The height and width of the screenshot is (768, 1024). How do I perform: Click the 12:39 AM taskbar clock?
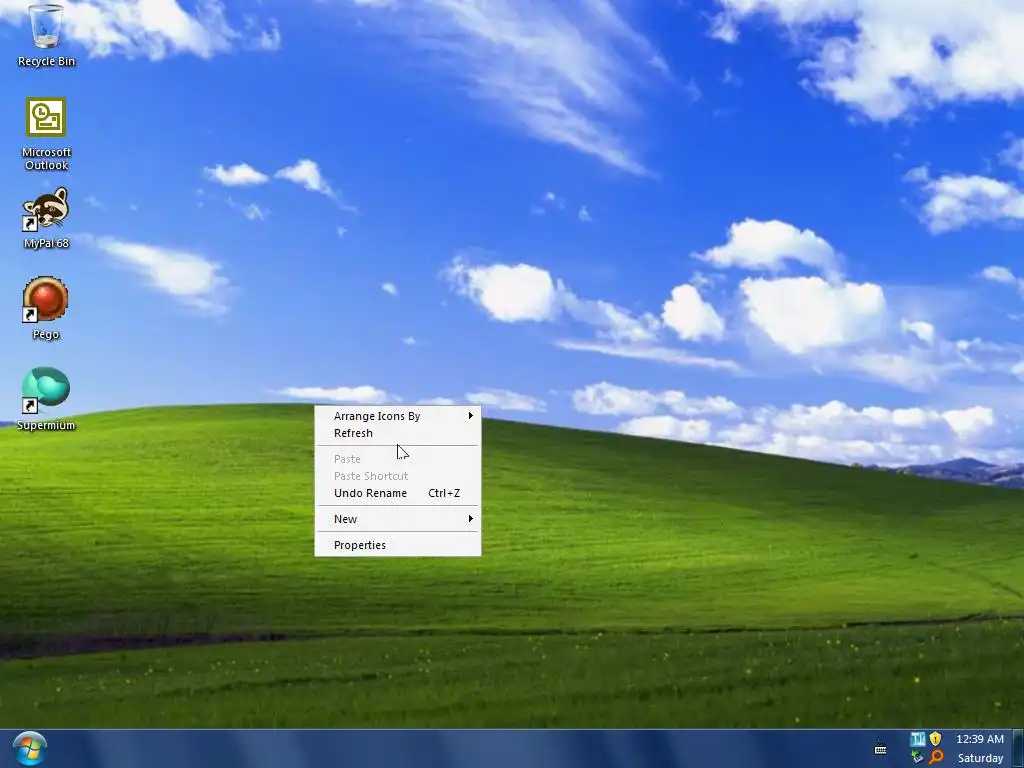click(x=980, y=739)
